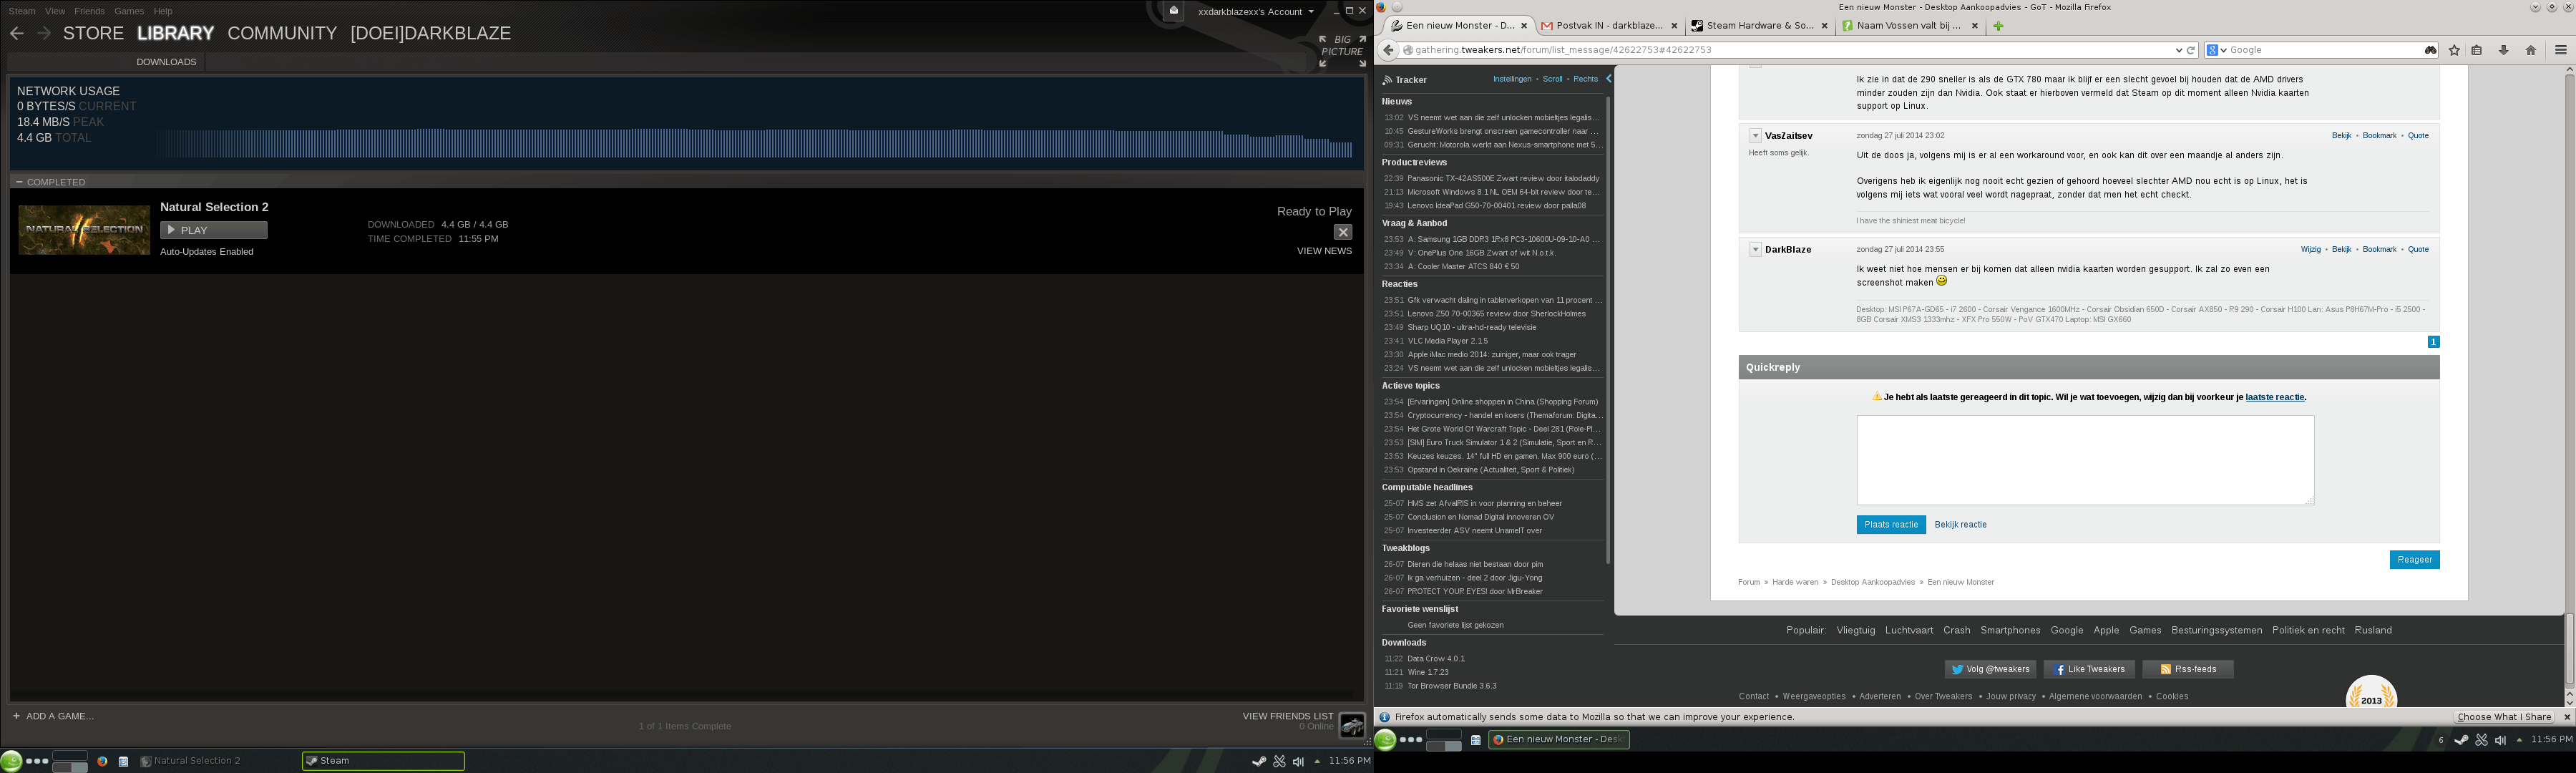Click the laatste reactie link
Viewport: 2576px width, 773px height.
2274,397
